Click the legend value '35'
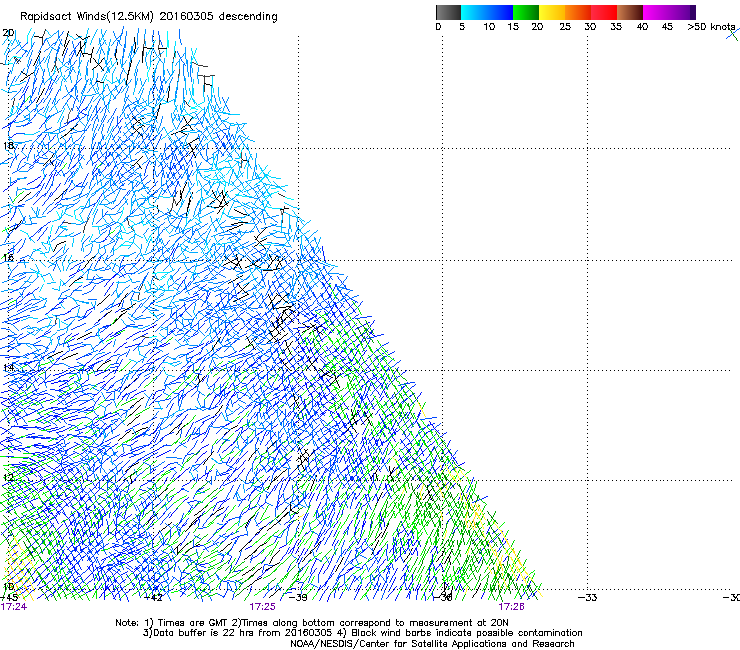The image size is (740, 650). click(616, 27)
